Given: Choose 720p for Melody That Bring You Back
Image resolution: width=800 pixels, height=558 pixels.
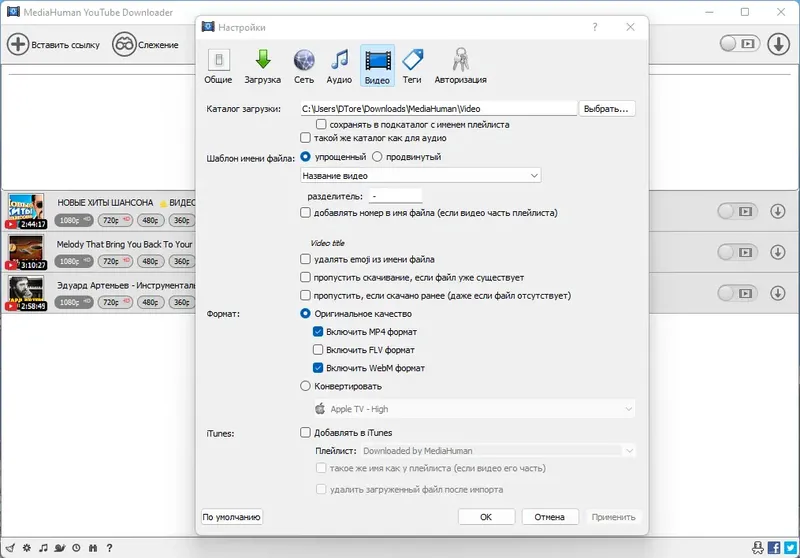Looking at the screenshot, I should tap(115, 261).
